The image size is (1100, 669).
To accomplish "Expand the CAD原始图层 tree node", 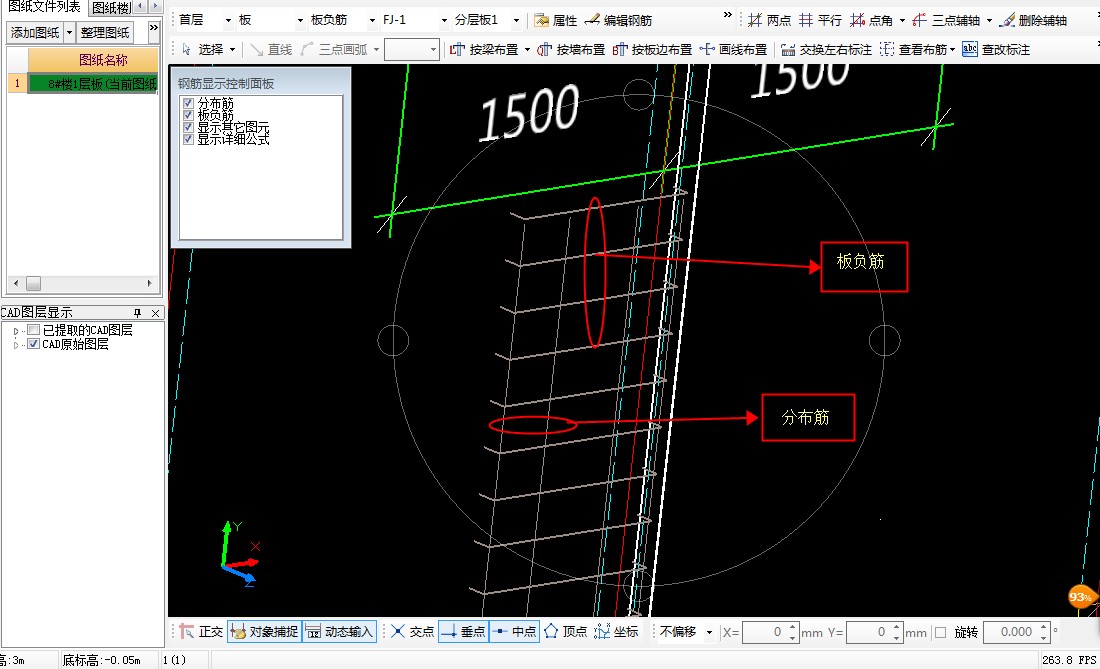I will pos(16,344).
